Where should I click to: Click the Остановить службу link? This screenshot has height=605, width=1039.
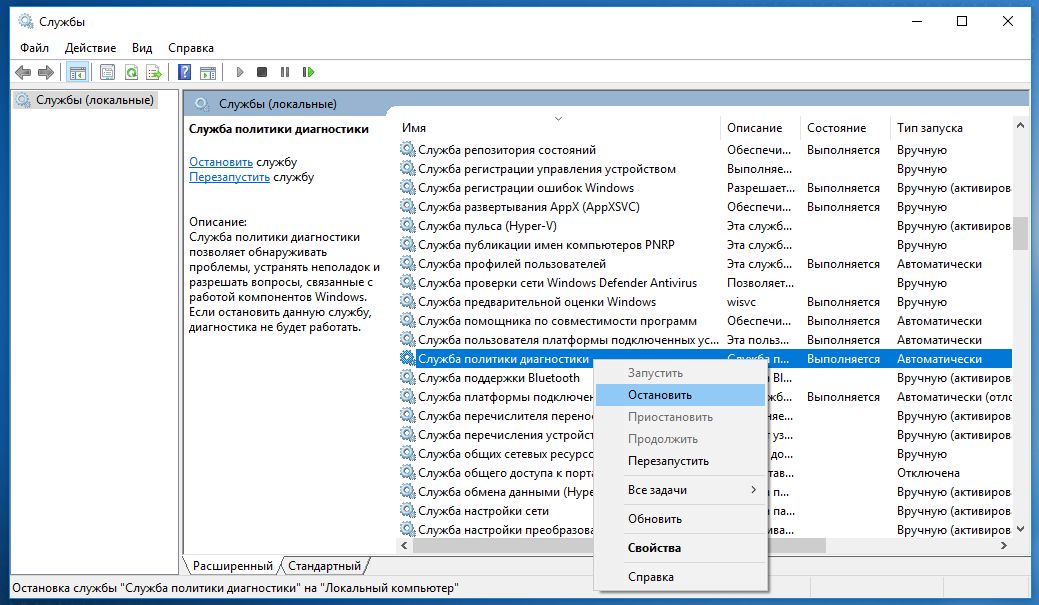pyautogui.click(x=221, y=162)
